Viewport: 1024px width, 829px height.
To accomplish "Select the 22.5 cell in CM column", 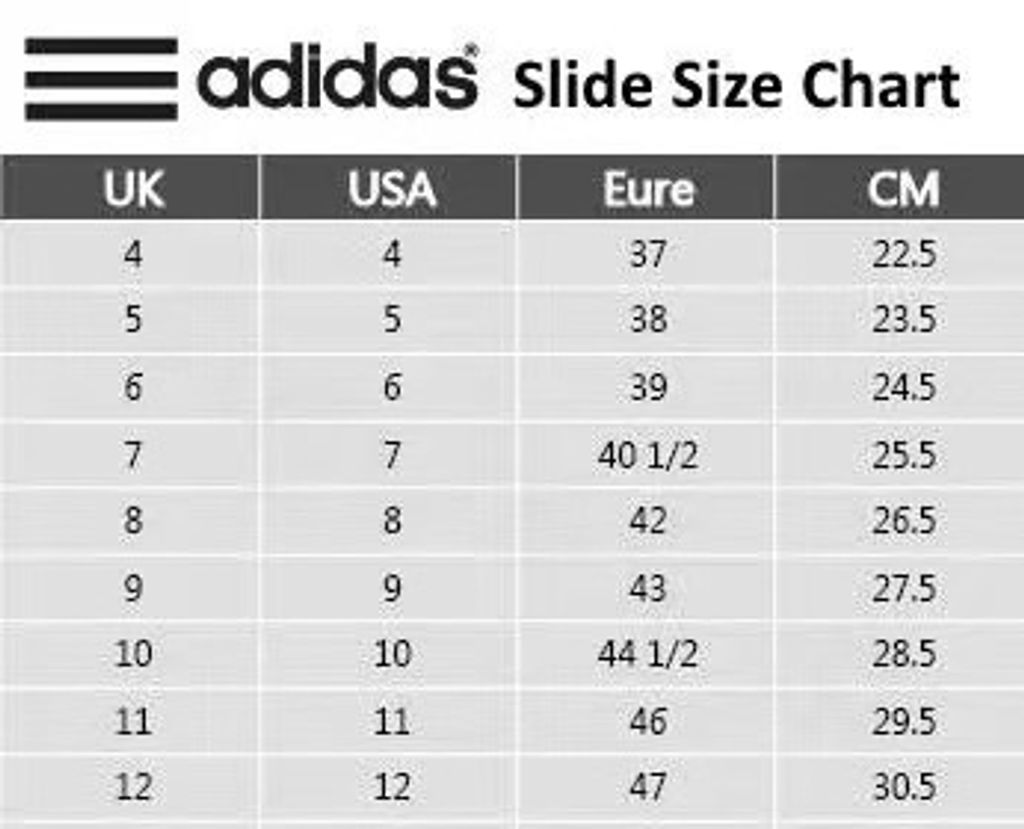I will (x=903, y=255).
